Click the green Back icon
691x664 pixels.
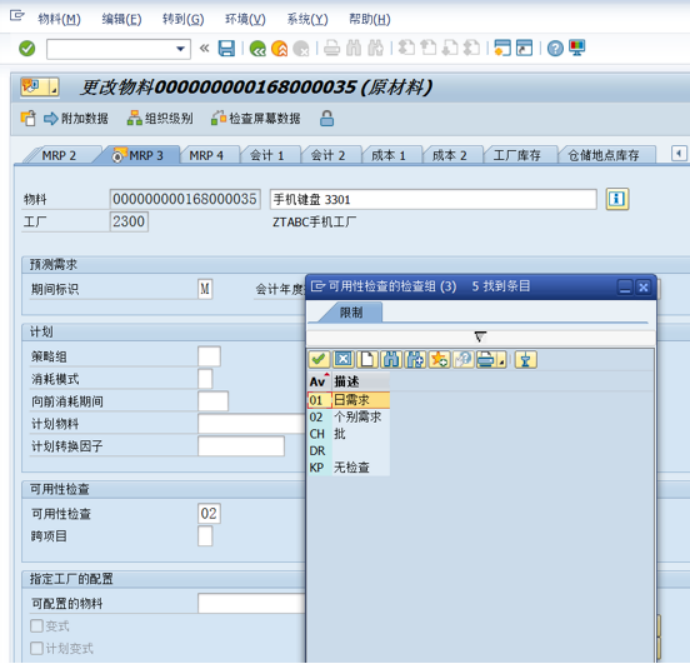(x=257, y=48)
